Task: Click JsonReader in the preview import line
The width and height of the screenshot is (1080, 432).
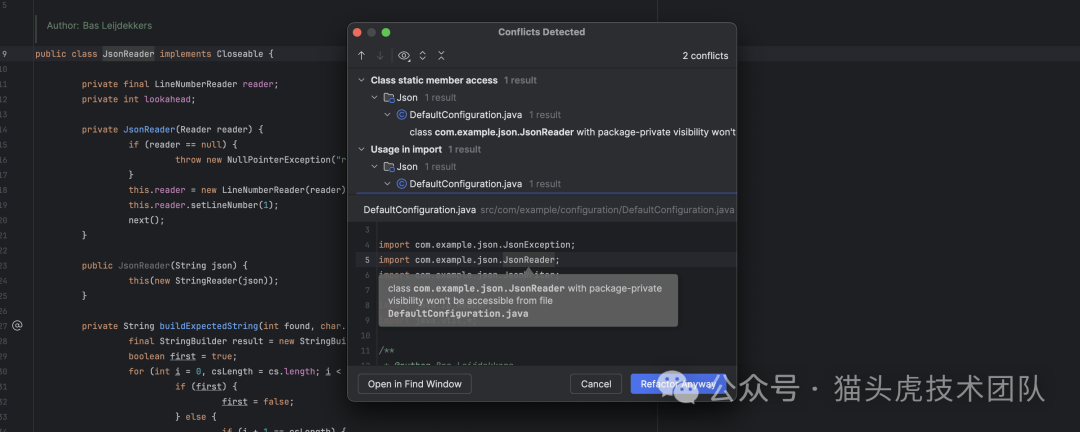Action: tap(528, 260)
